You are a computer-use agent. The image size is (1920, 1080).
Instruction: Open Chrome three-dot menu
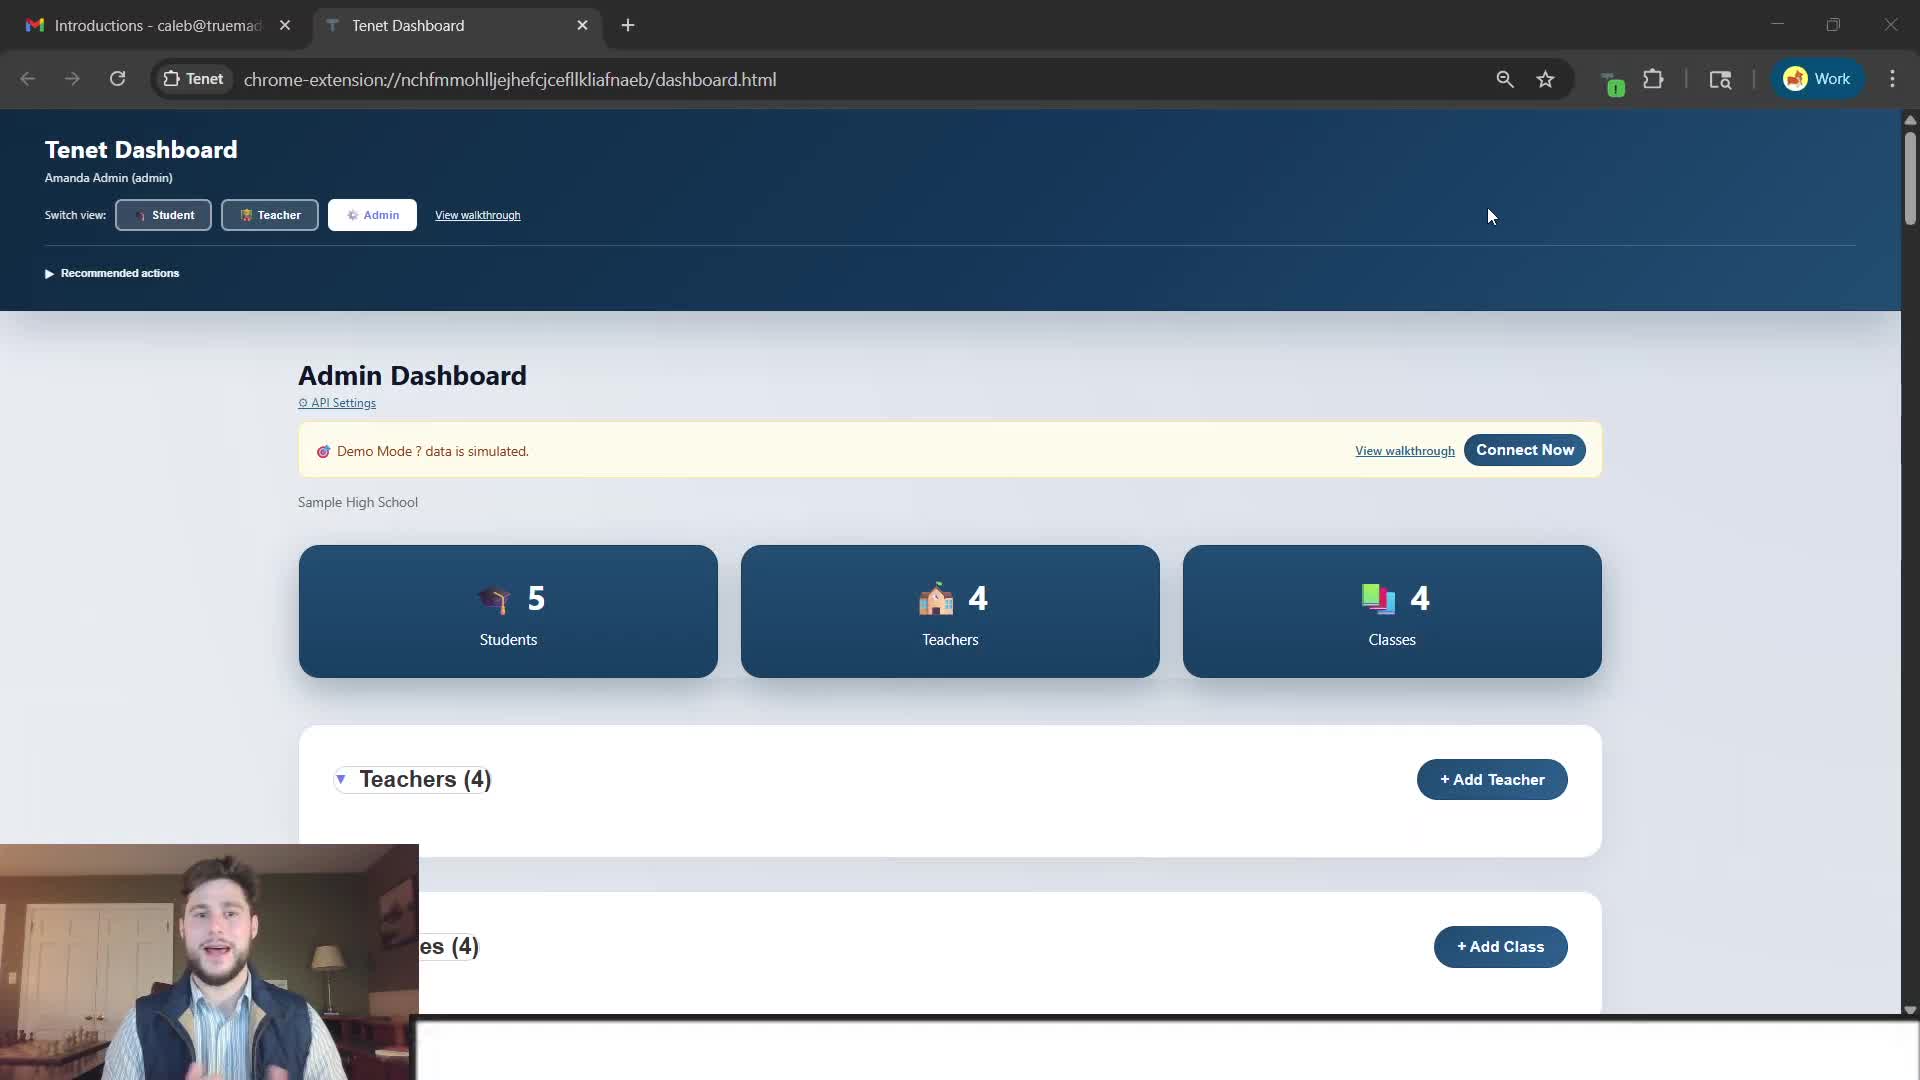click(1892, 79)
